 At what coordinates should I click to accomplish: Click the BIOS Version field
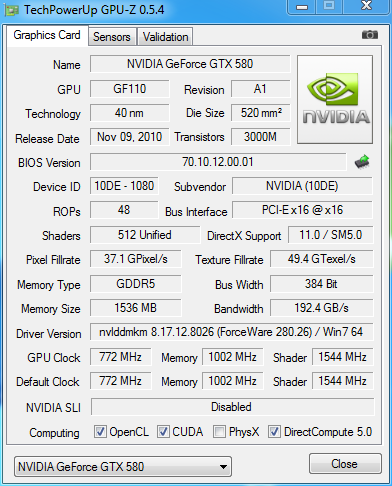click(x=218, y=162)
